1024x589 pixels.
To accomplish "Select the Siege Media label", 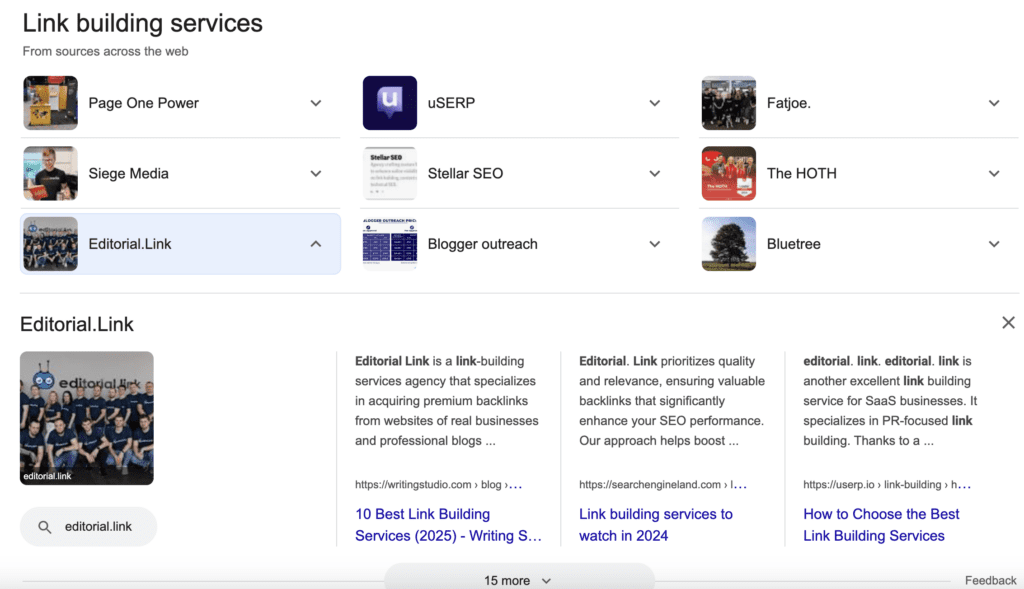I will [129, 174].
